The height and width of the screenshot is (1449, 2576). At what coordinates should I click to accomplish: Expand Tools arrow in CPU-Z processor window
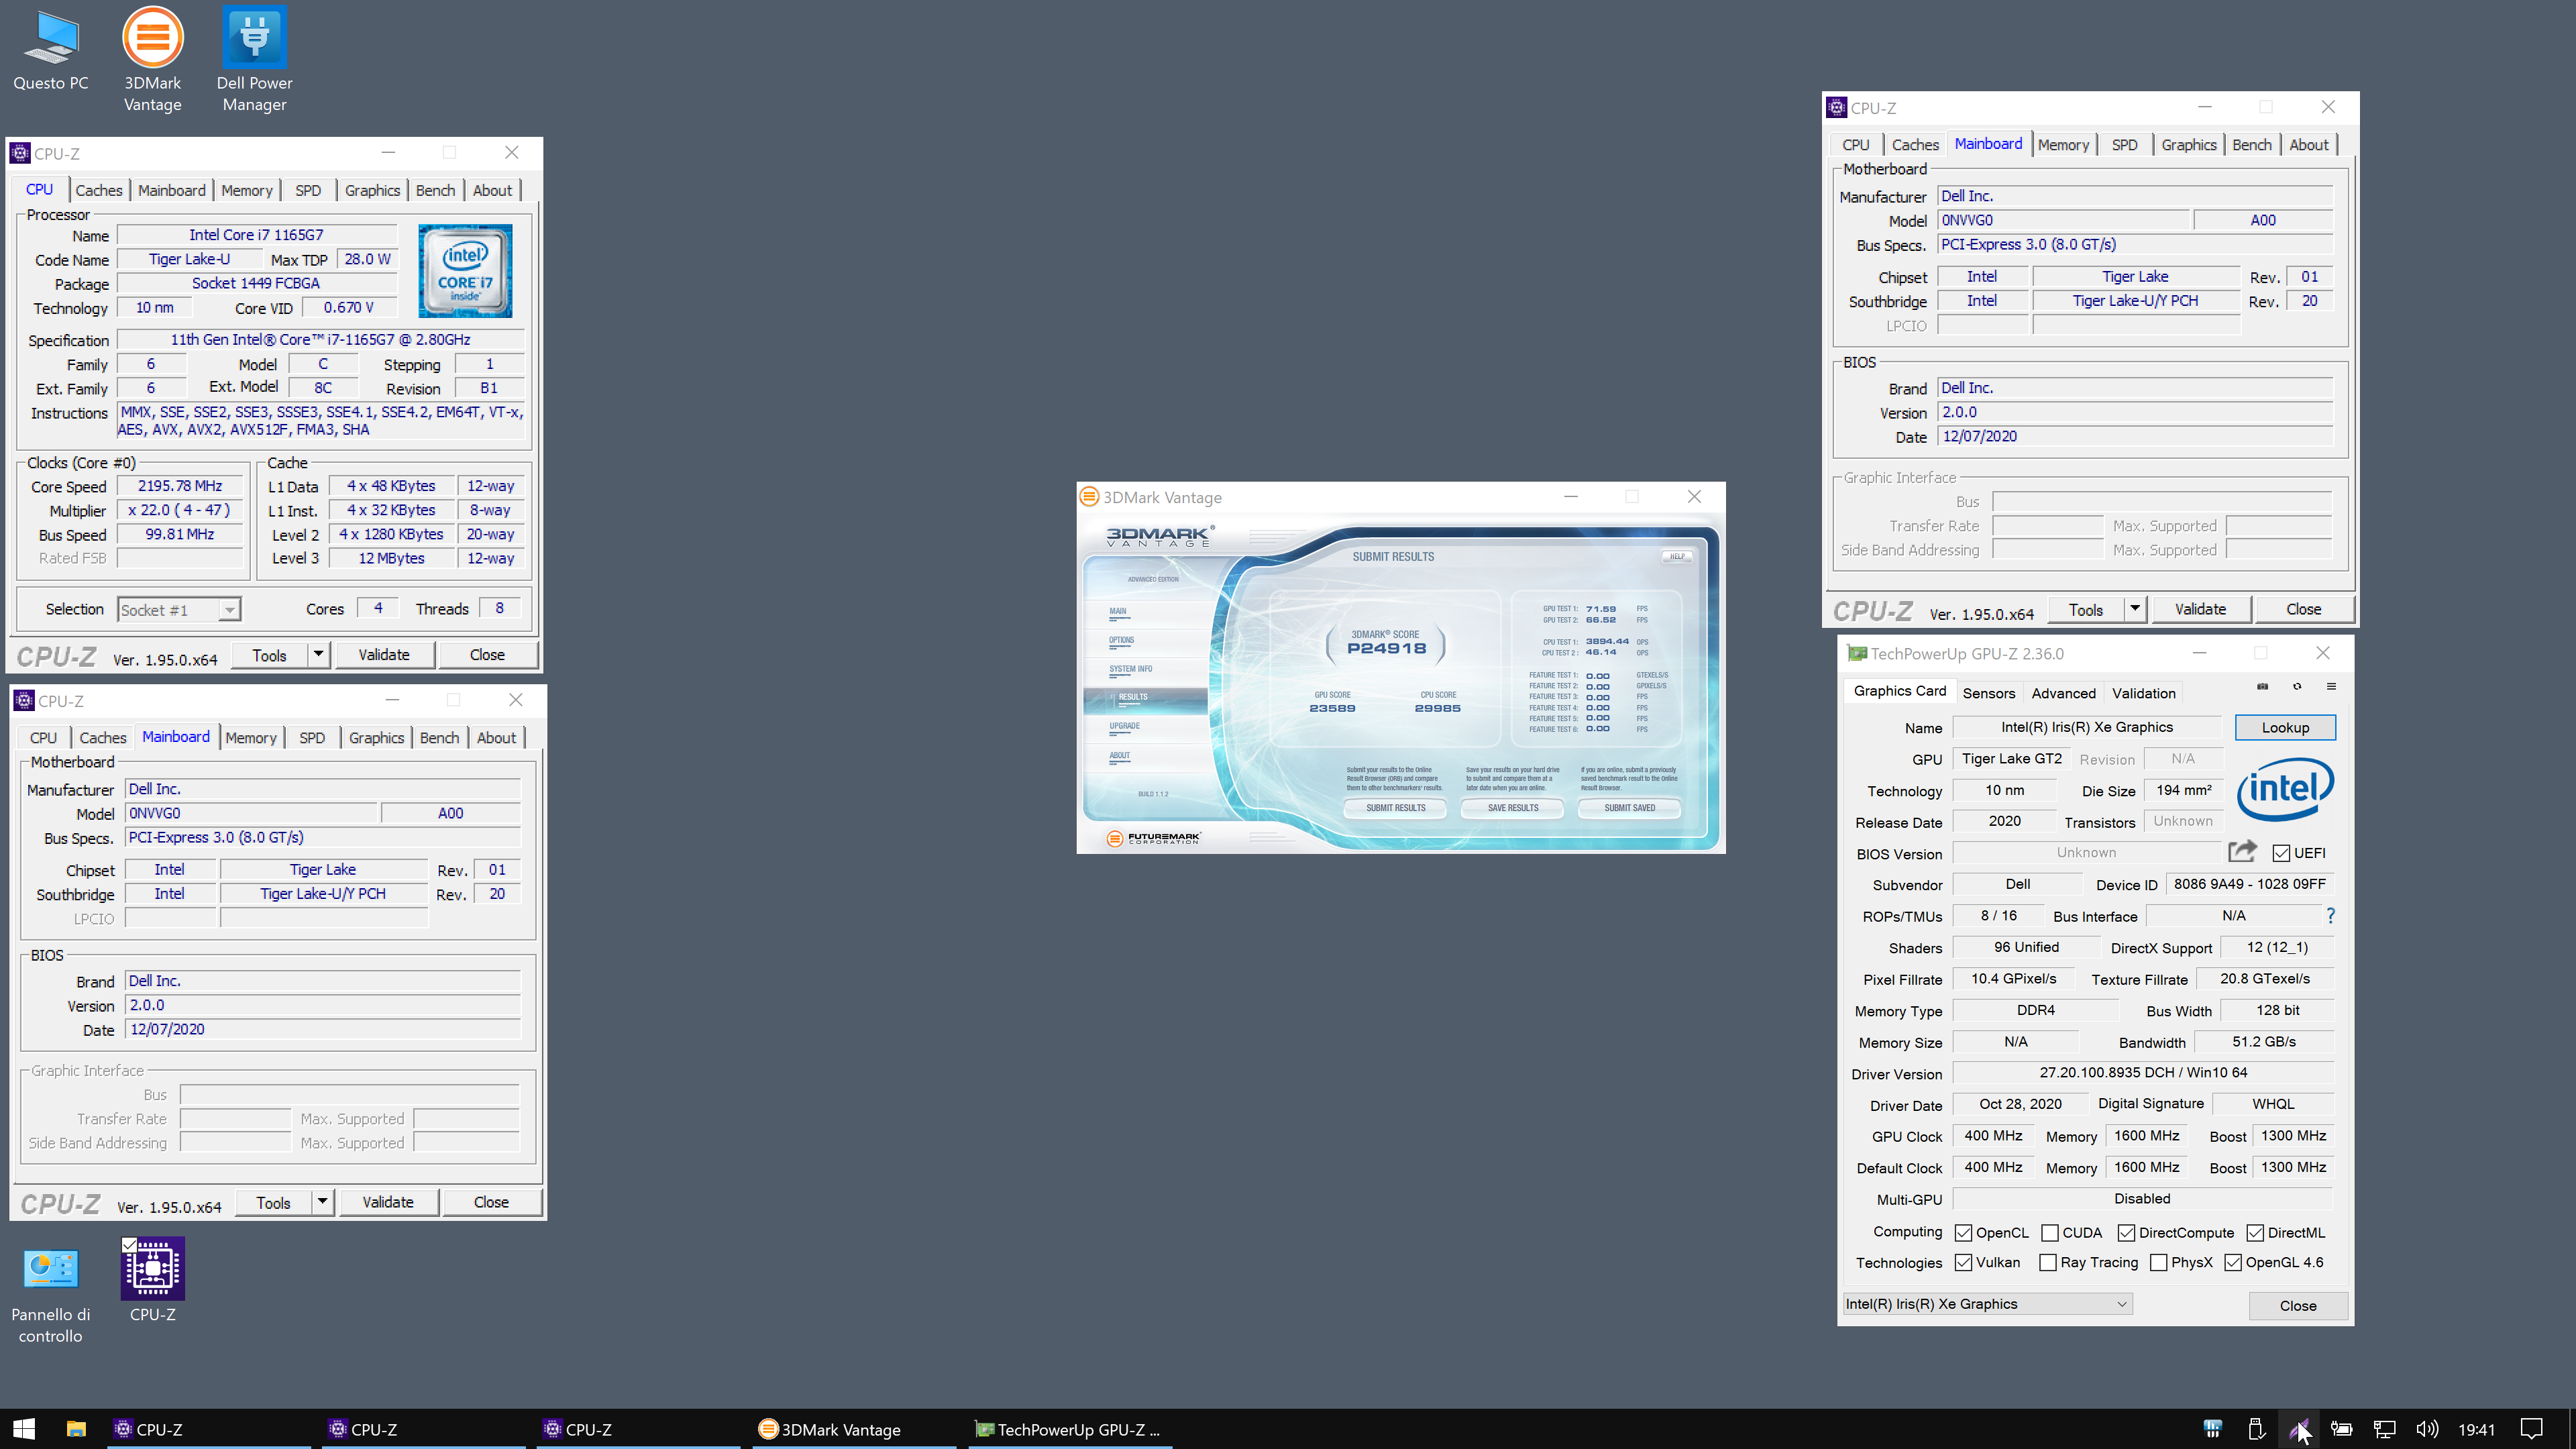click(x=318, y=655)
